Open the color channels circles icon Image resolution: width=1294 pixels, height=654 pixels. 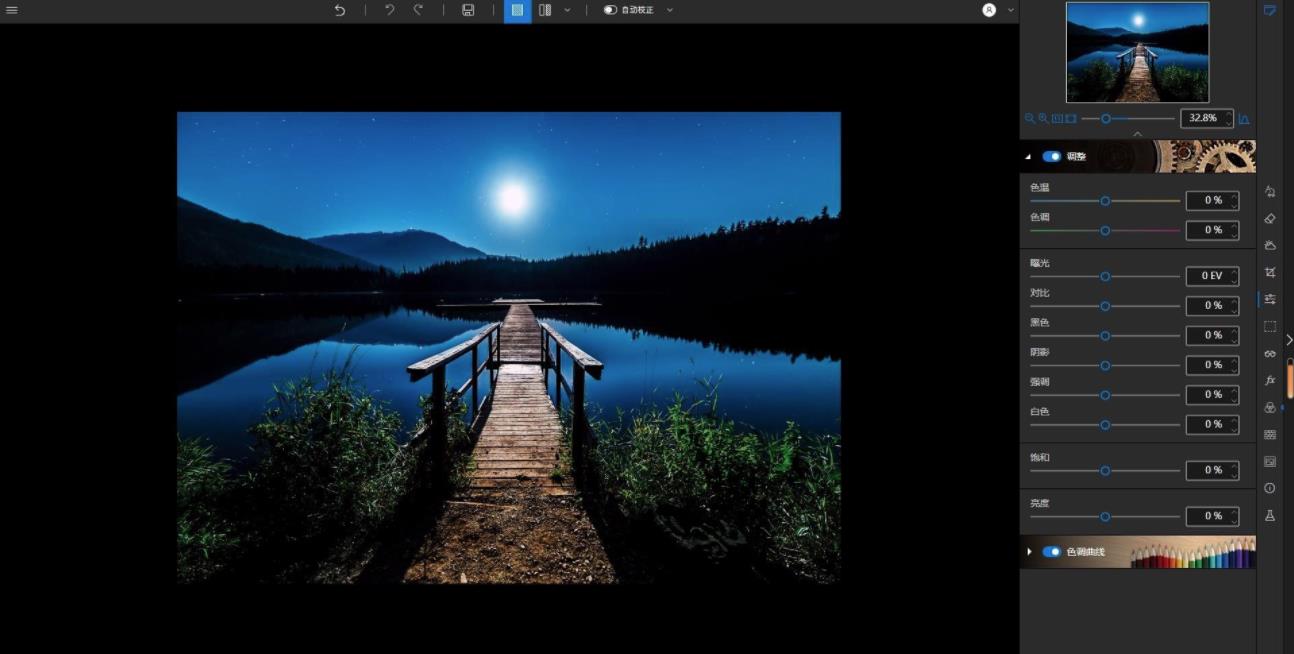click(1270, 408)
